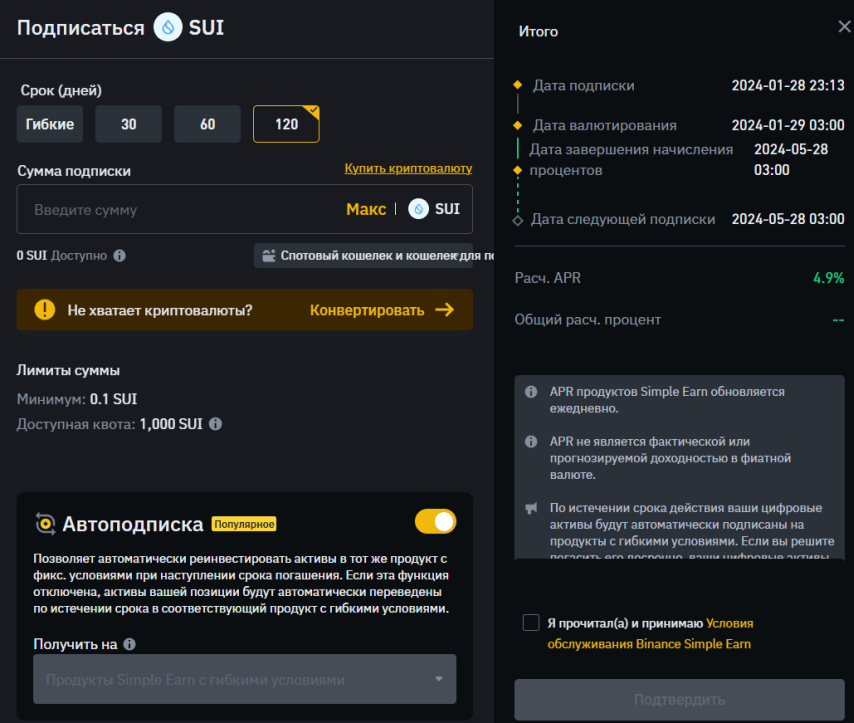
Task: Click the SUI coin icon in header
Action: click(x=168, y=27)
